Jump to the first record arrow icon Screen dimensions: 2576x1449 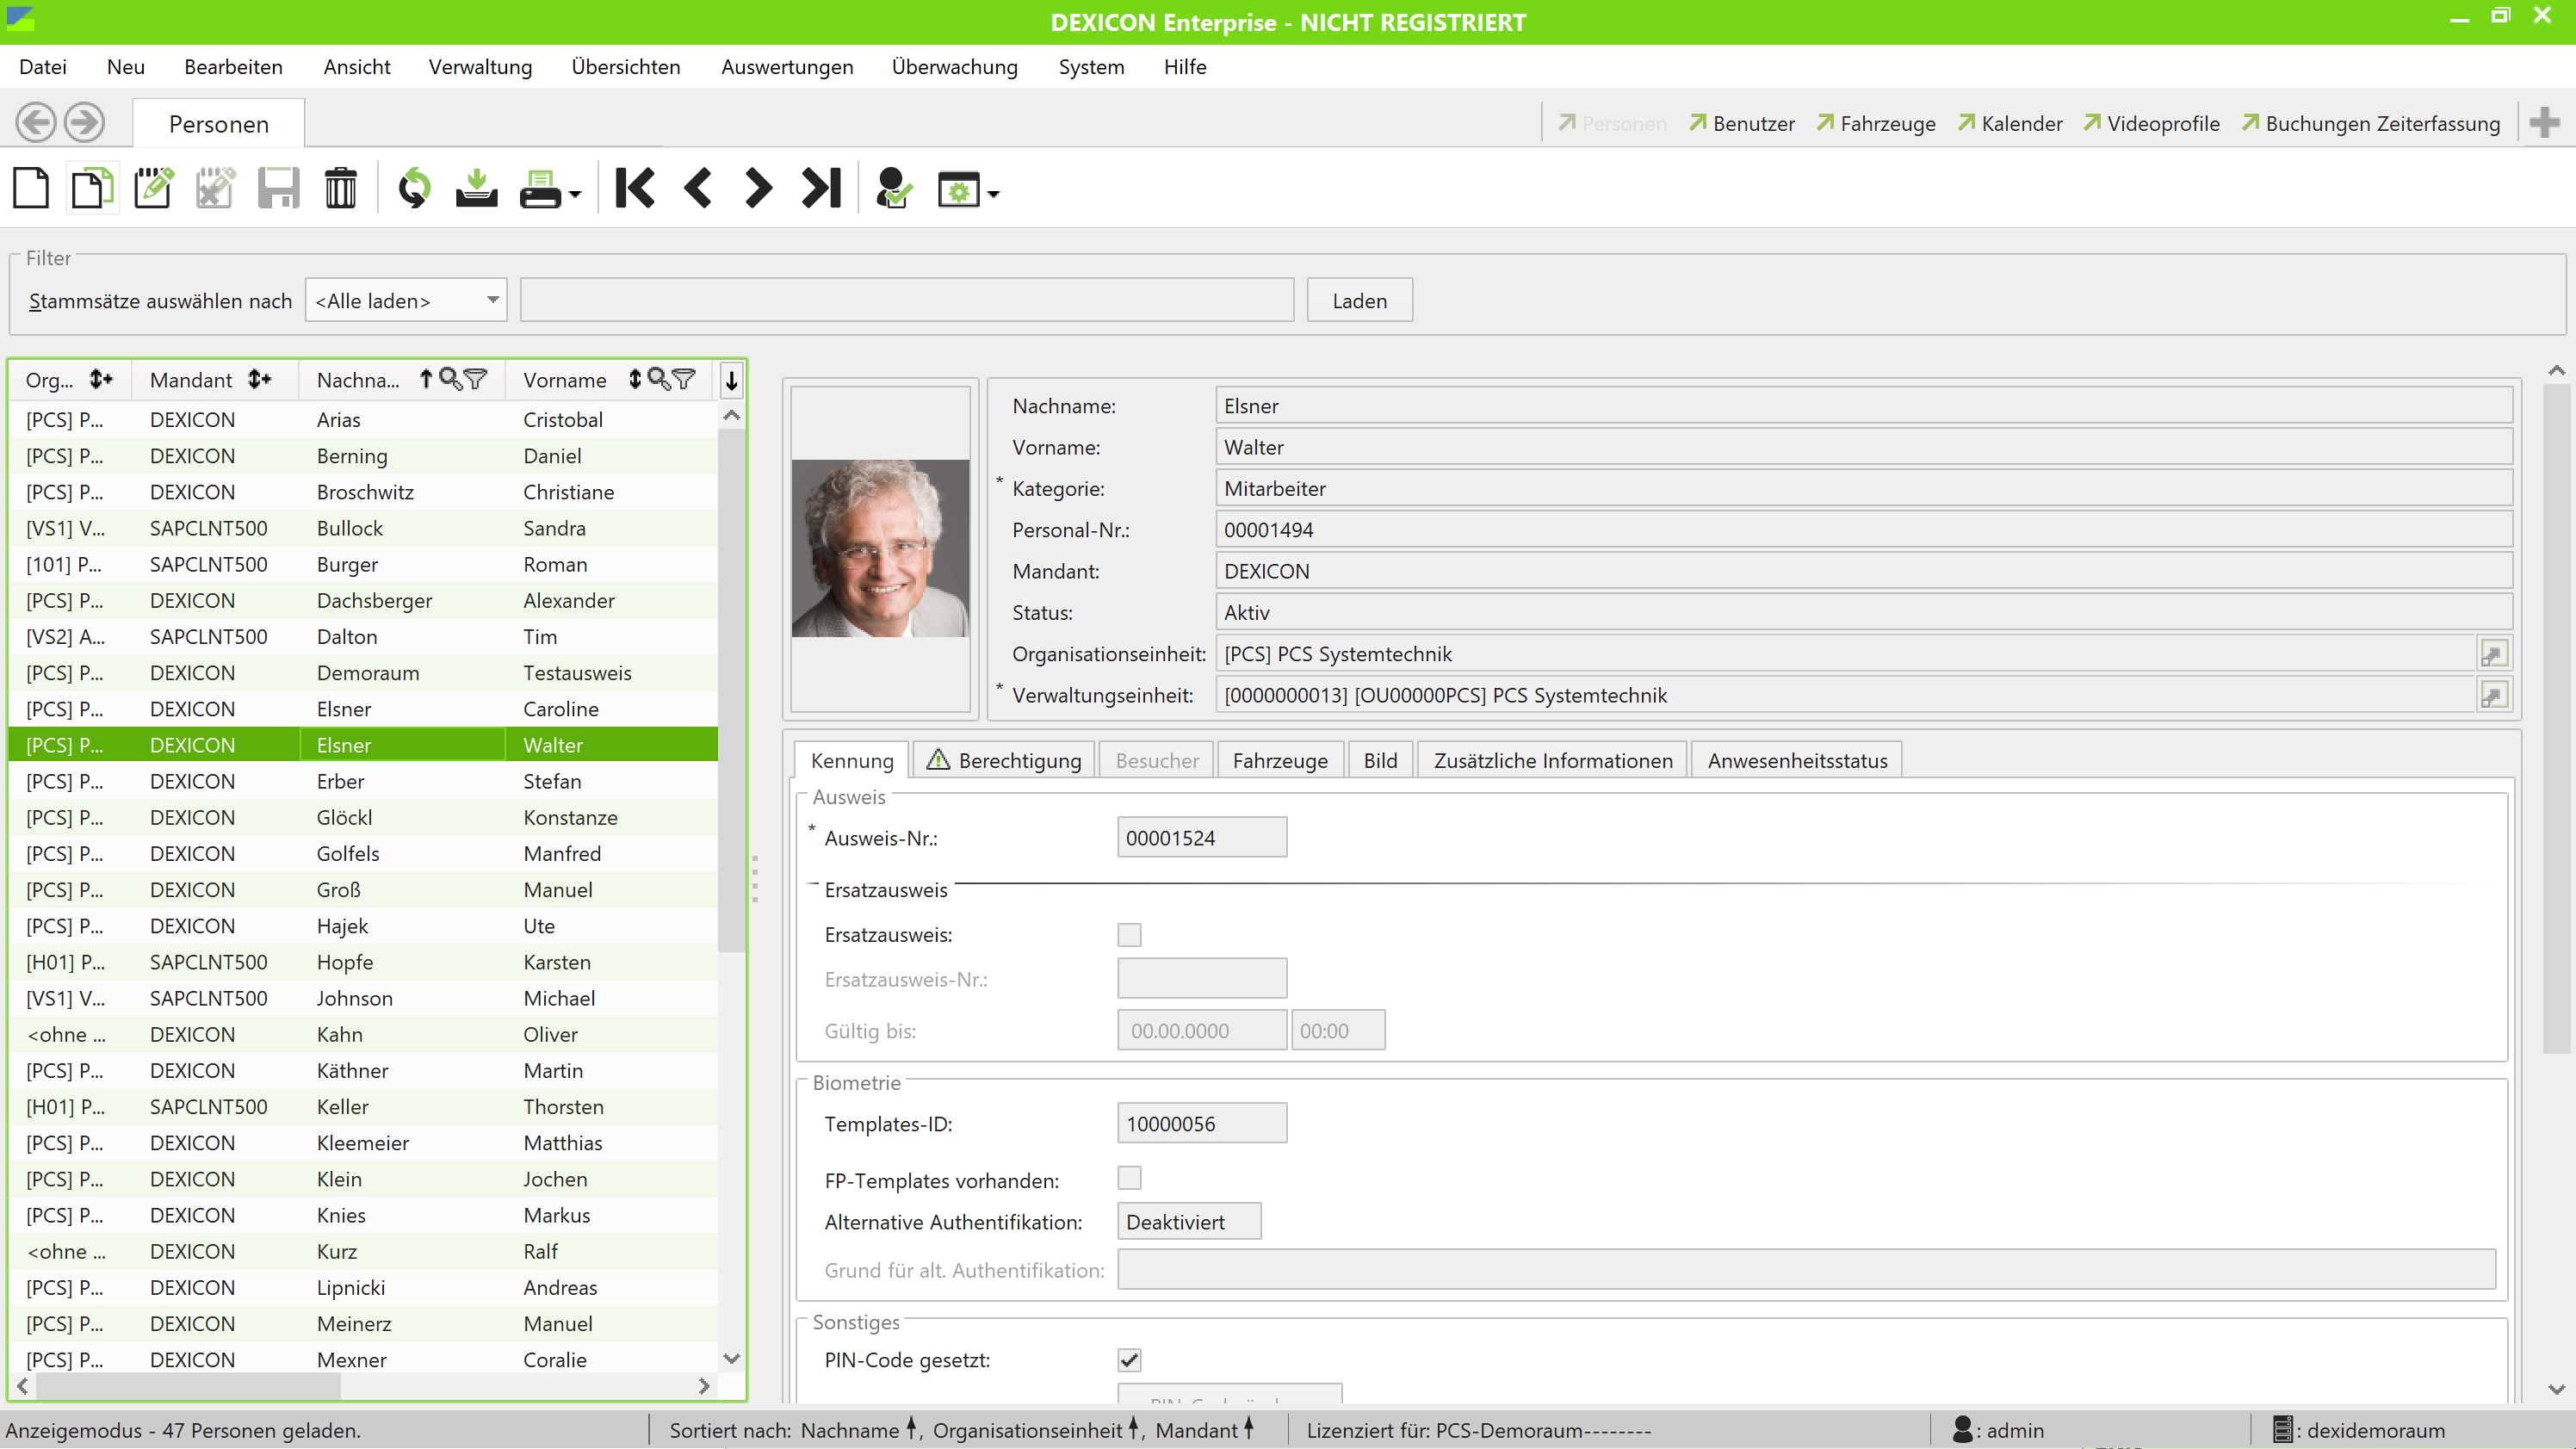635,188
